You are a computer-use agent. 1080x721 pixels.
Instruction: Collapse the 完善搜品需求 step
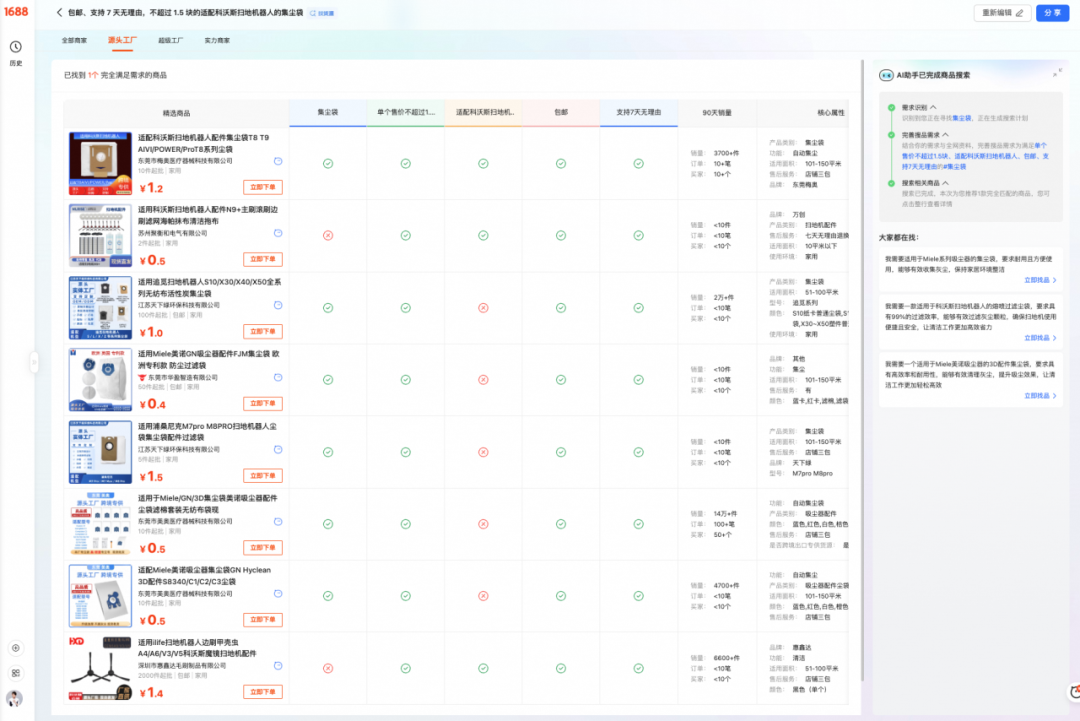(x=945, y=134)
